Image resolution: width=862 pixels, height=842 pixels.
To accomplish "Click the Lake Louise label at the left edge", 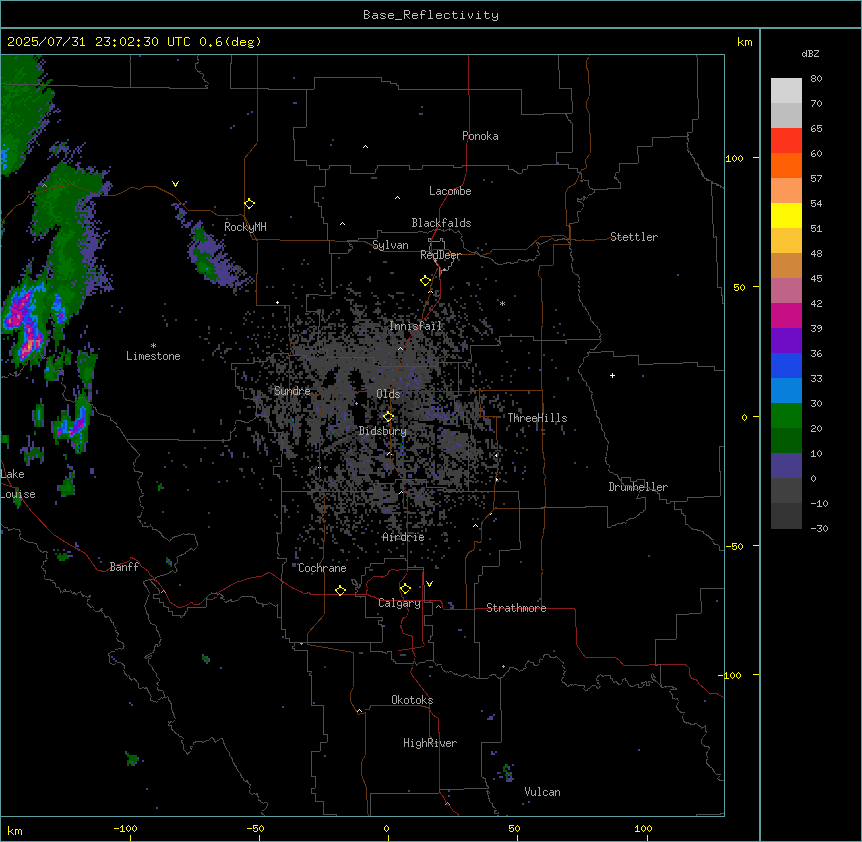I will coord(18,484).
